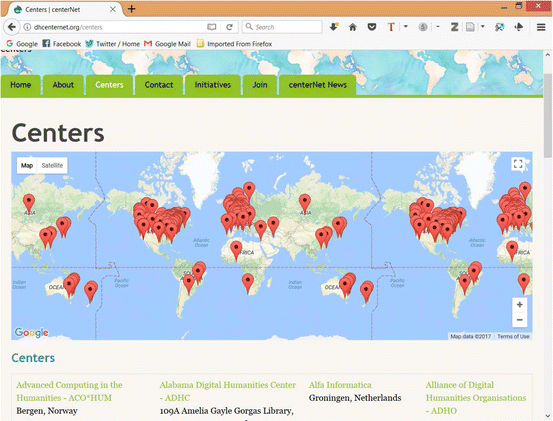Open dropdown arrow next to red T icon
This screenshot has height=421, width=553.
[x=406, y=26]
